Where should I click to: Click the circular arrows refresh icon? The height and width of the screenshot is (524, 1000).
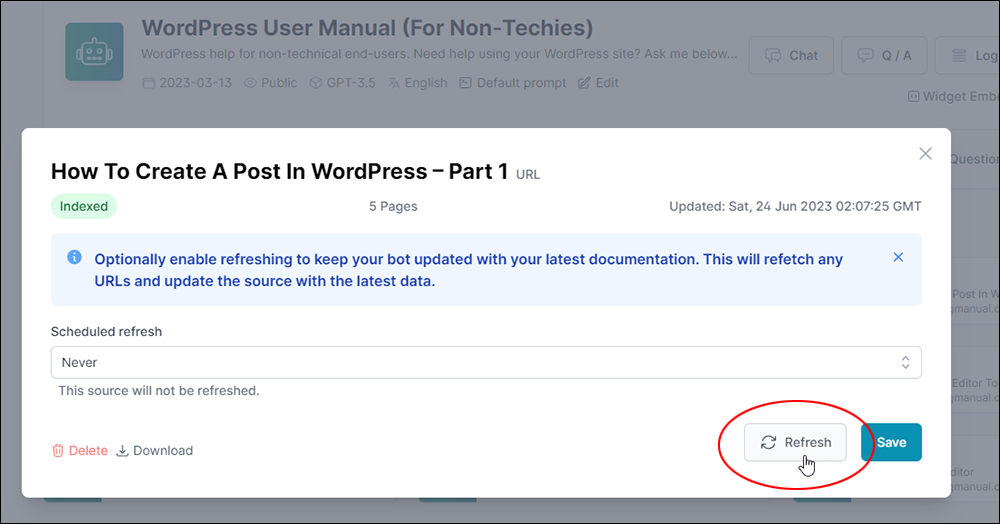(x=768, y=442)
